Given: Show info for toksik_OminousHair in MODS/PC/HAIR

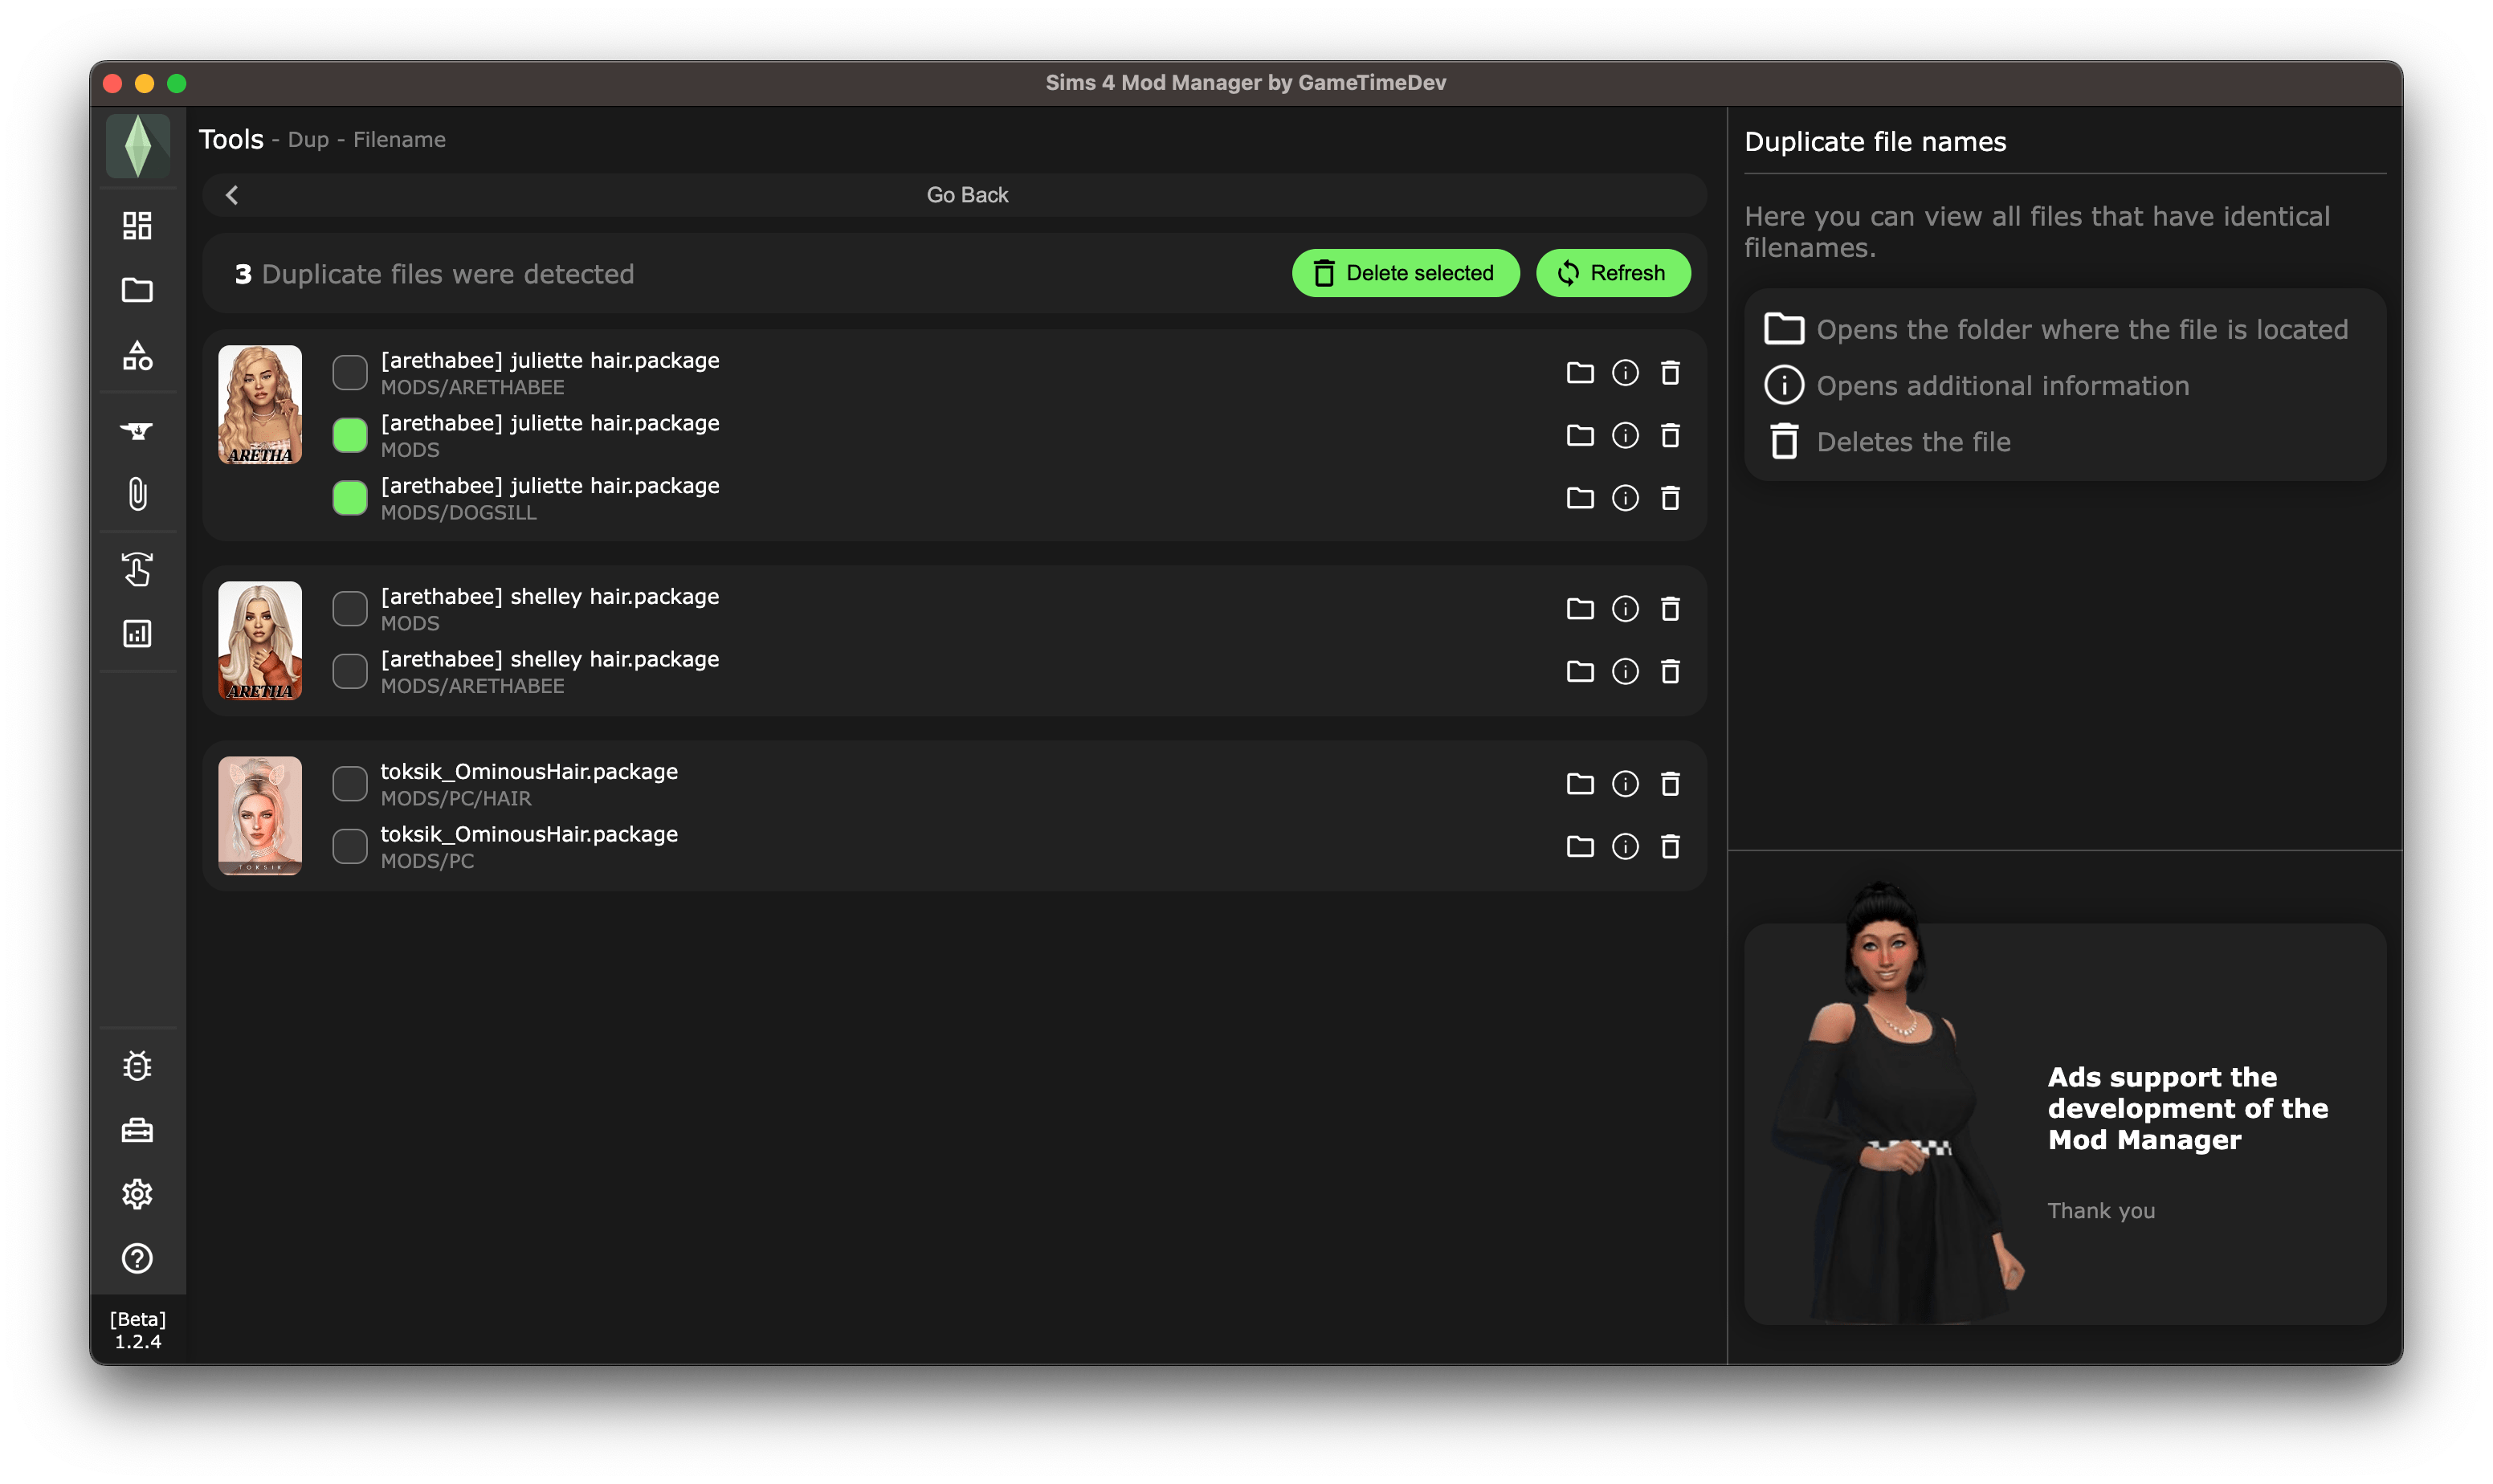Looking at the screenshot, I should (1625, 784).
